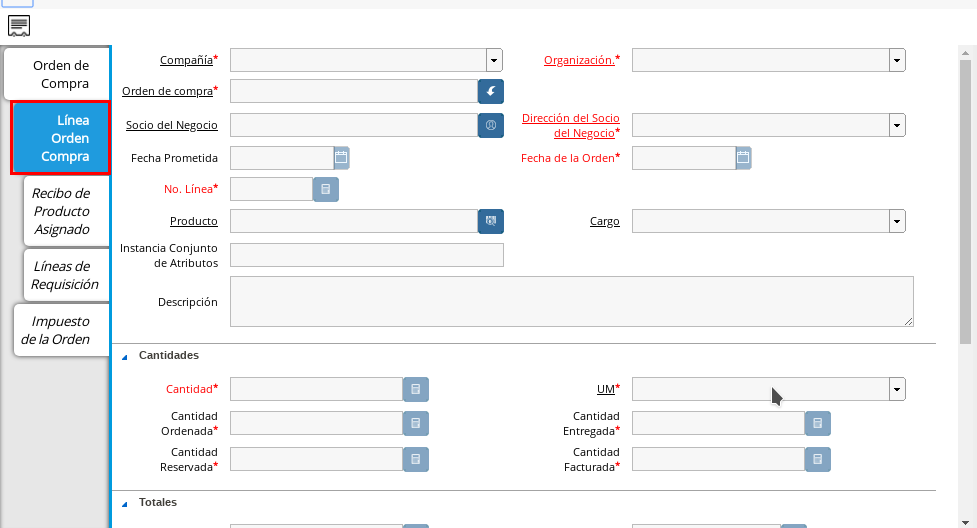977x528 pixels.
Task: Open the Socio del Negocio search icon
Action: (490, 125)
